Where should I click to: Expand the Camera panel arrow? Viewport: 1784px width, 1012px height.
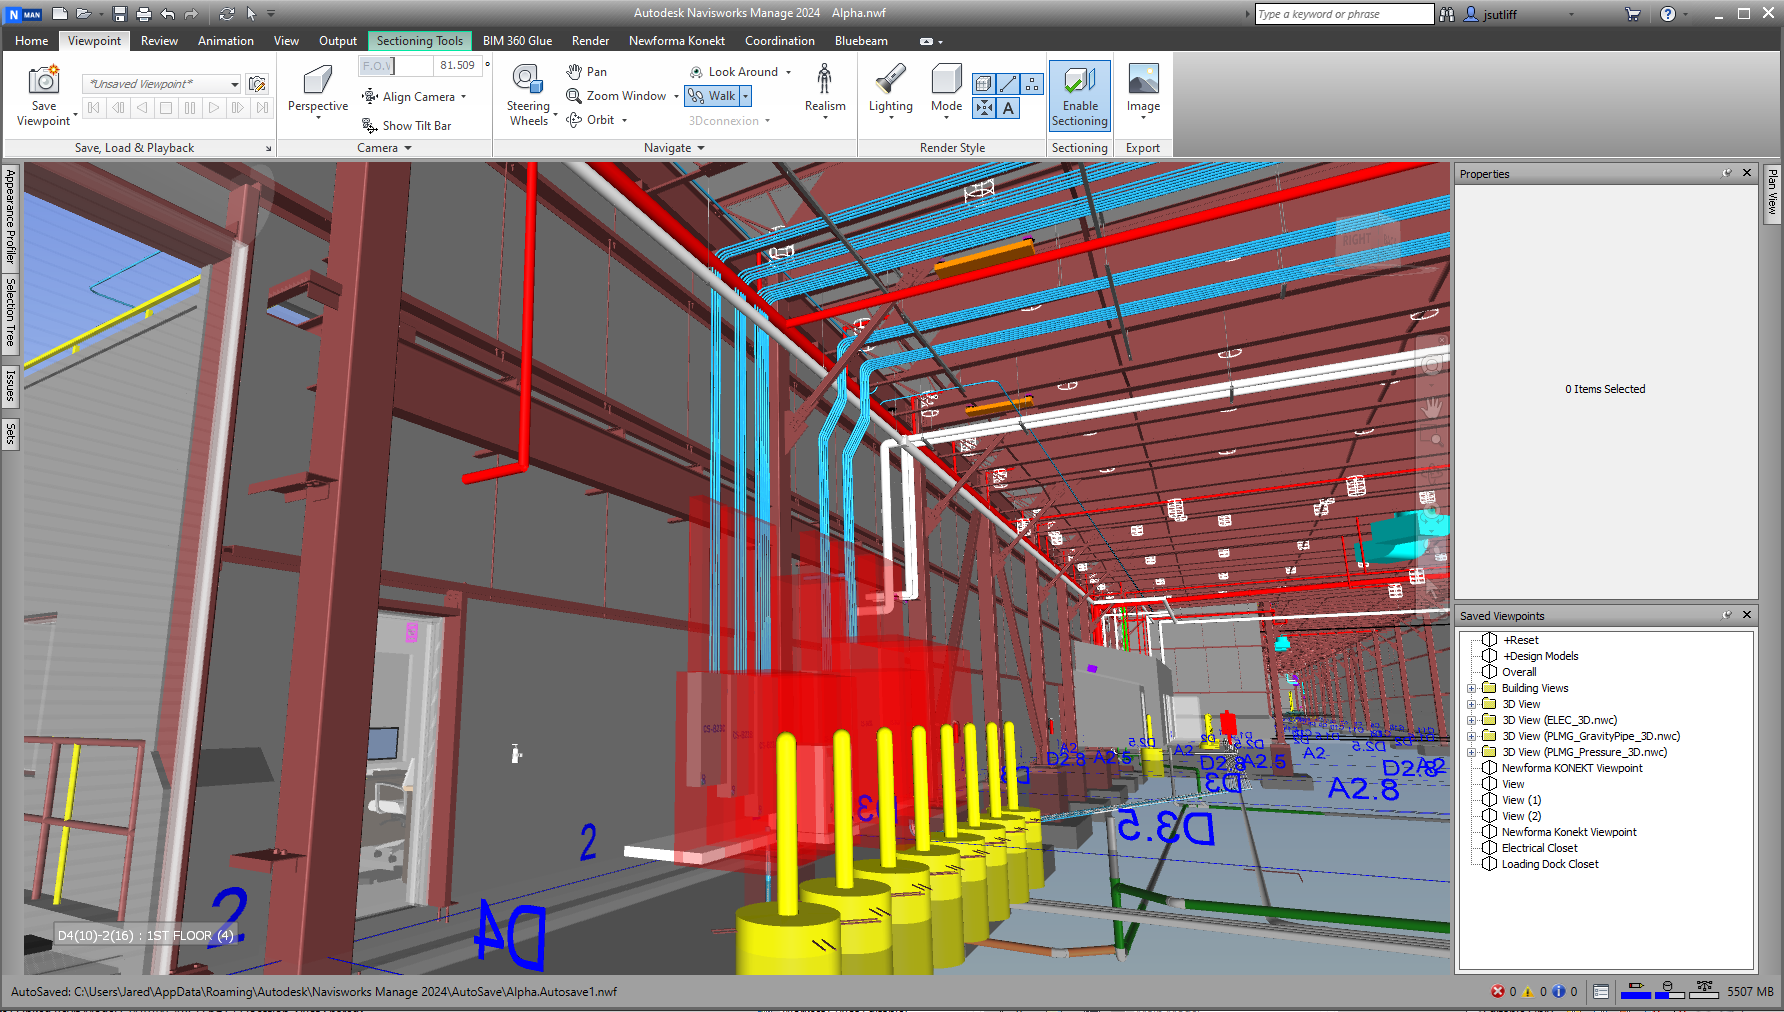[x=408, y=148]
